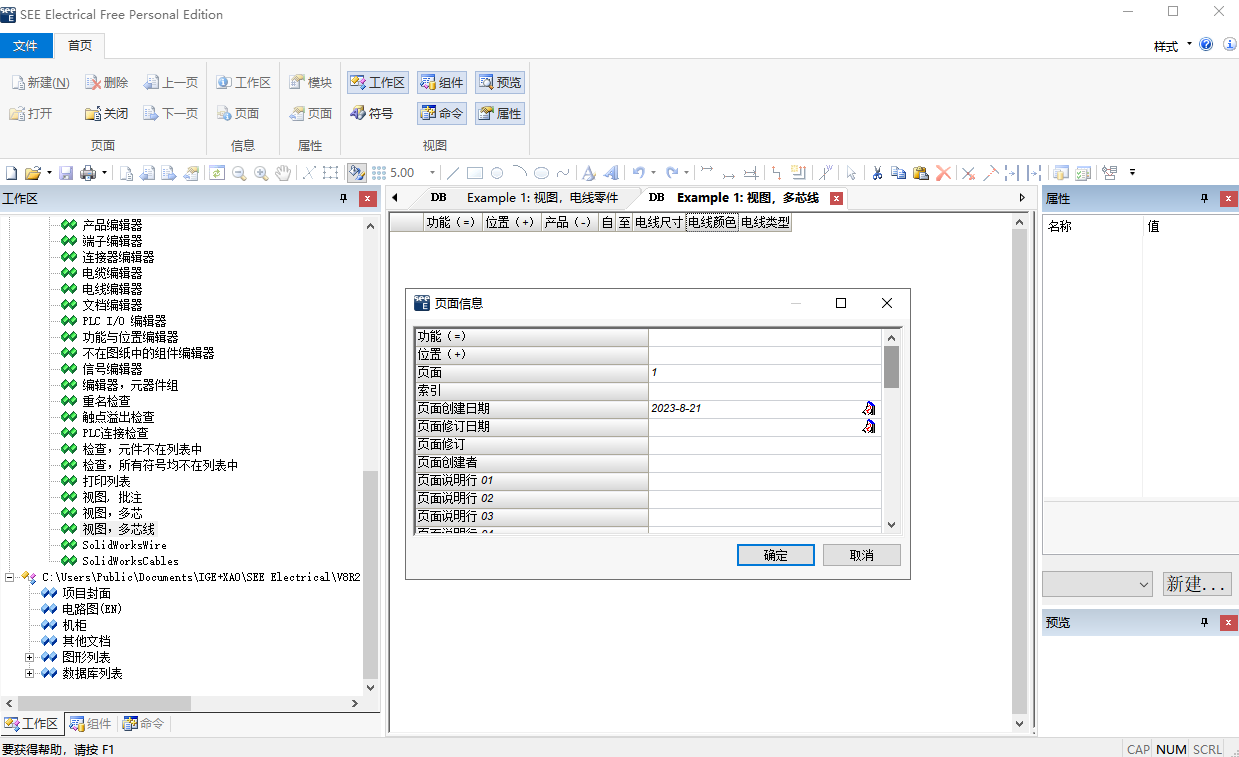Expand the 图形列表 tree node
The height and width of the screenshot is (757, 1239).
30,658
